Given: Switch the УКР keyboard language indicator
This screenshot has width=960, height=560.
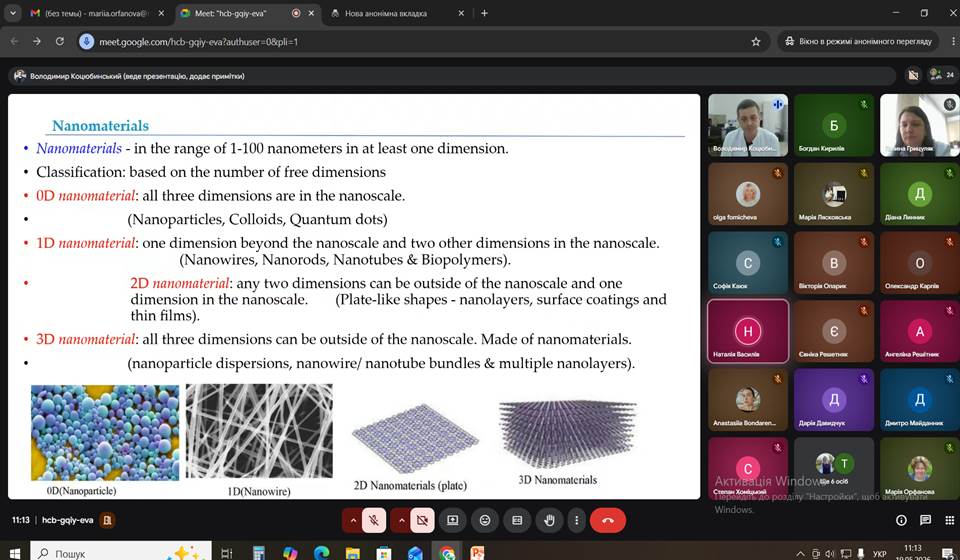Looking at the screenshot, I should [879, 553].
